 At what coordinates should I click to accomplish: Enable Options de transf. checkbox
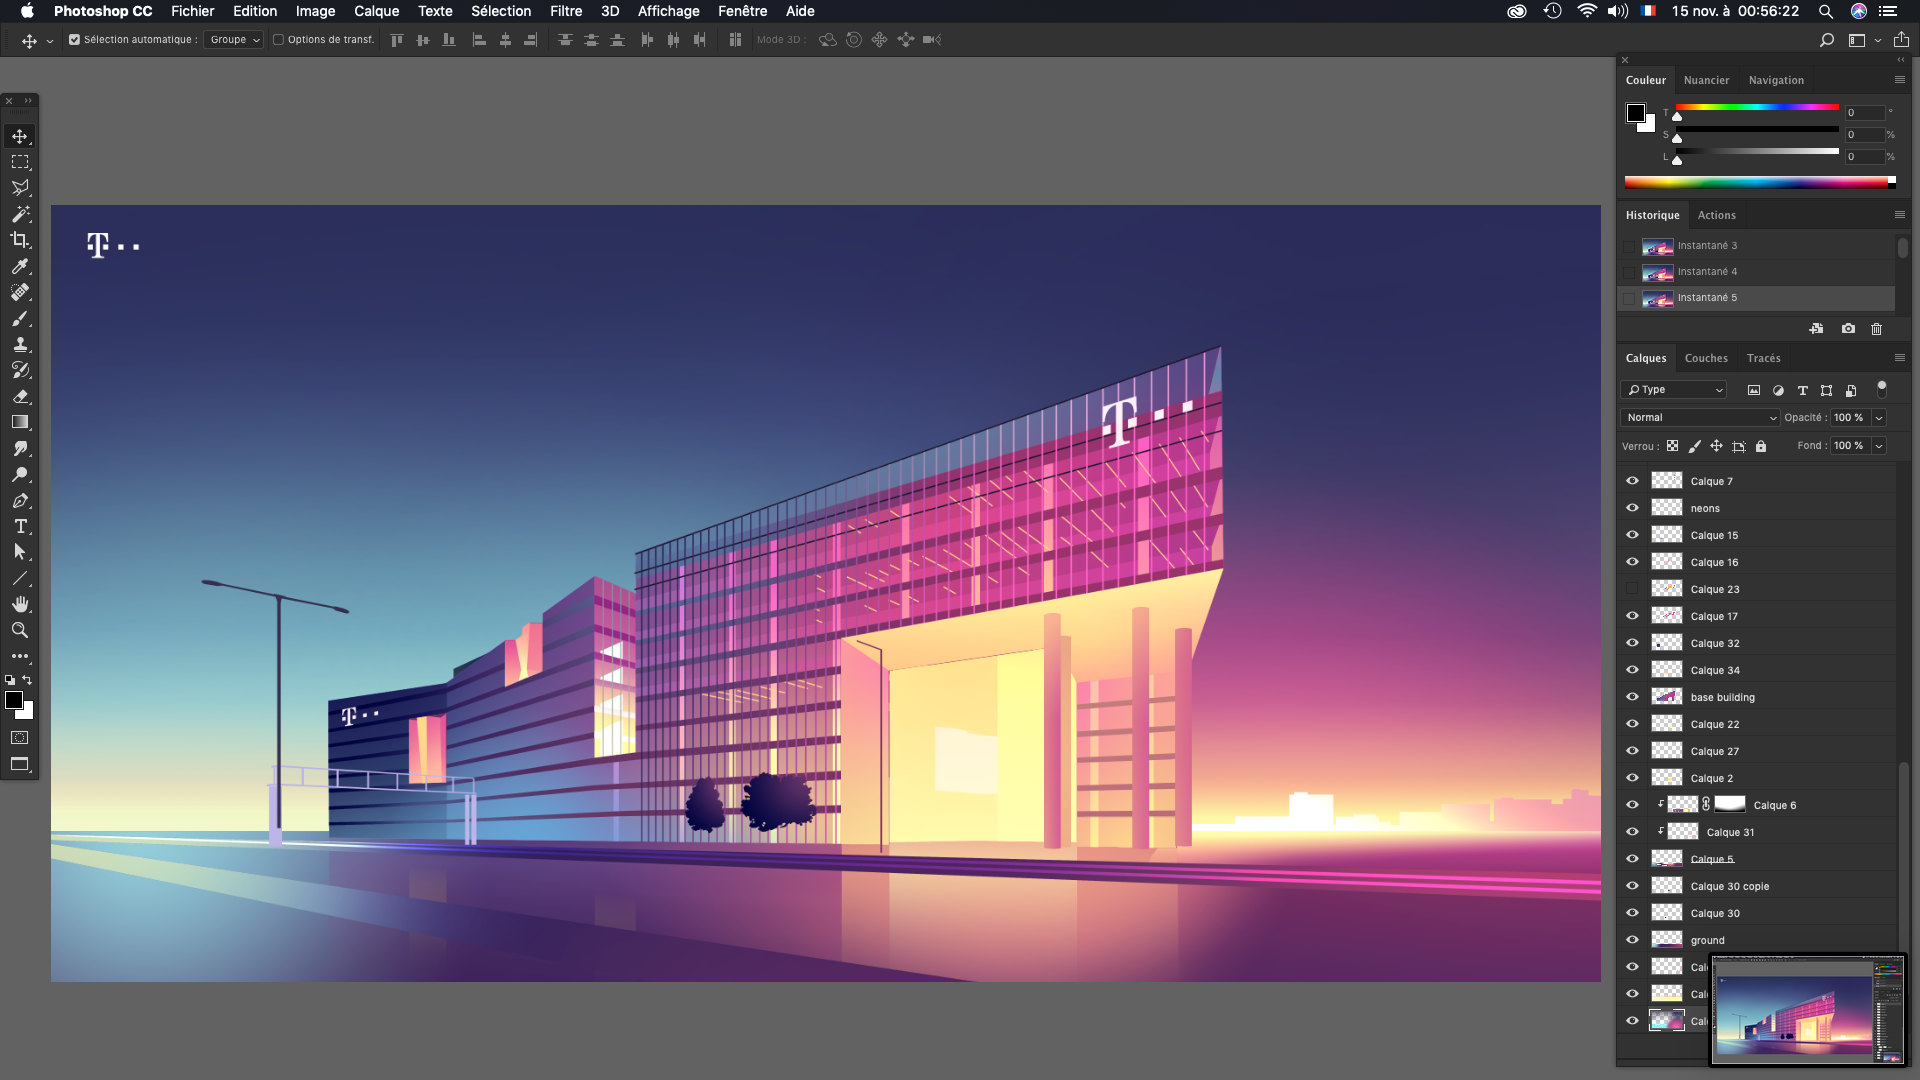pyautogui.click(x=279, y=40)
